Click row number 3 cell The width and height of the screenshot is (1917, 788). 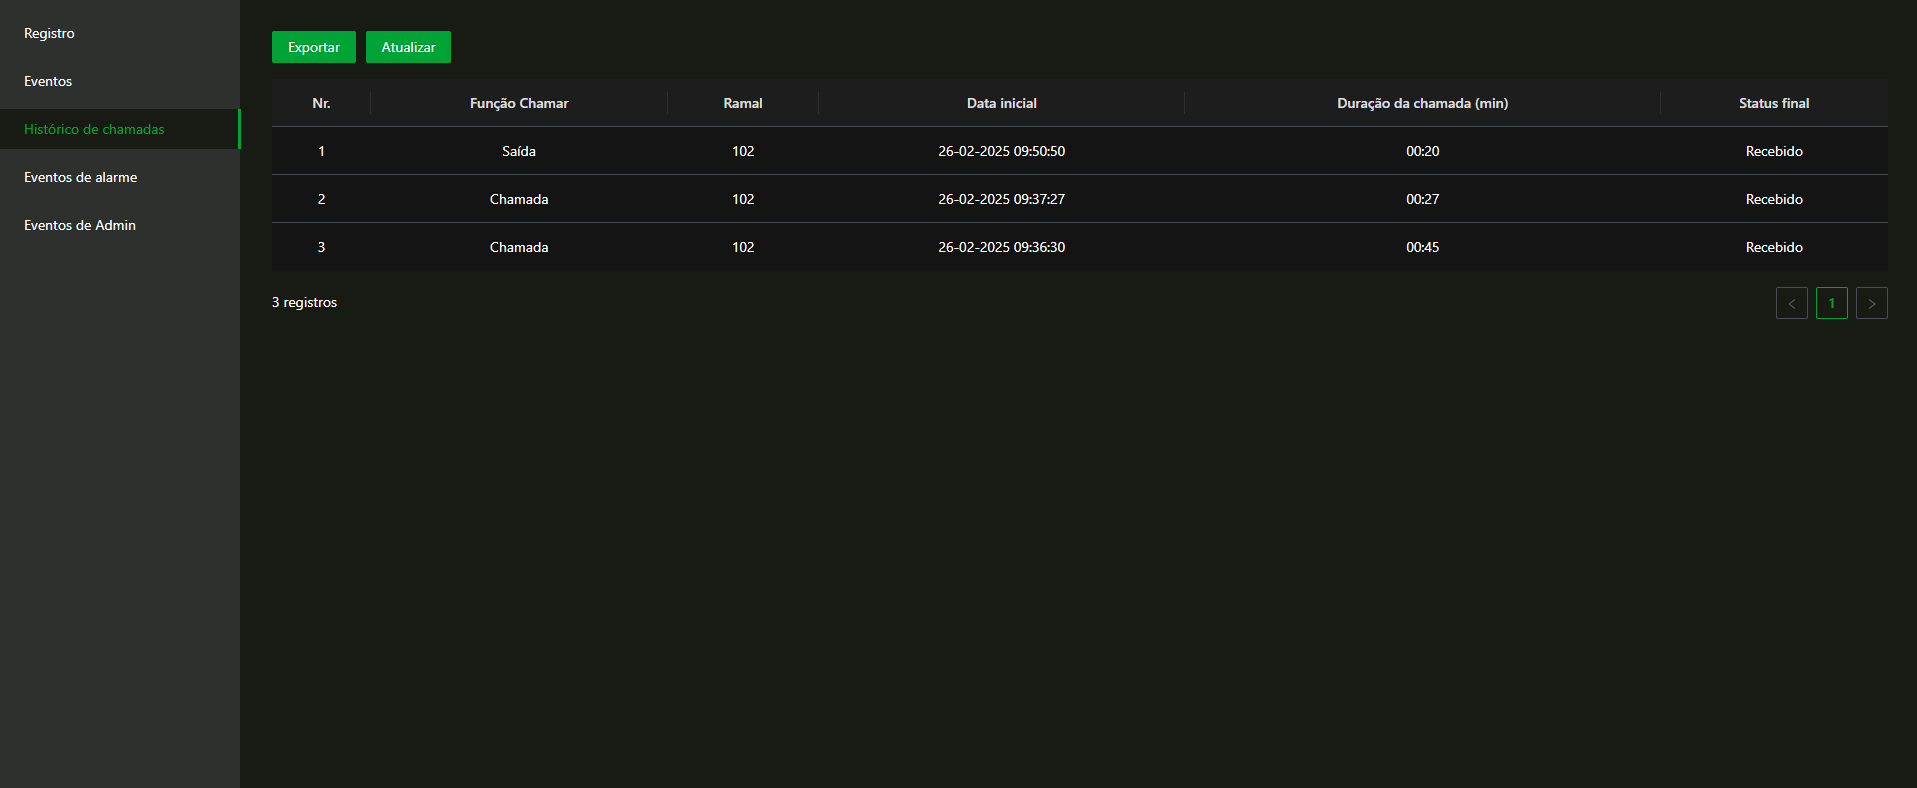tap(321, 247)
